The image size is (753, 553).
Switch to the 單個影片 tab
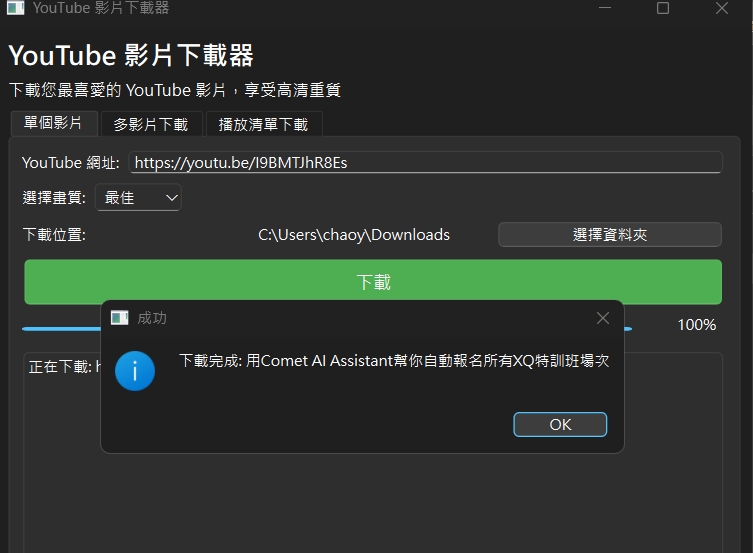click(54, 123)
